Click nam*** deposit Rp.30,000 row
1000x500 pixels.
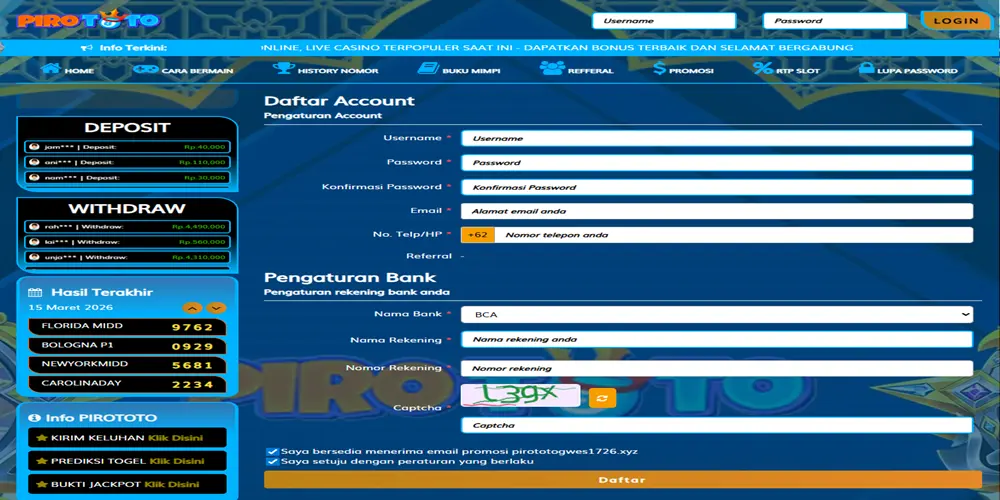click(x=128, y=178)
